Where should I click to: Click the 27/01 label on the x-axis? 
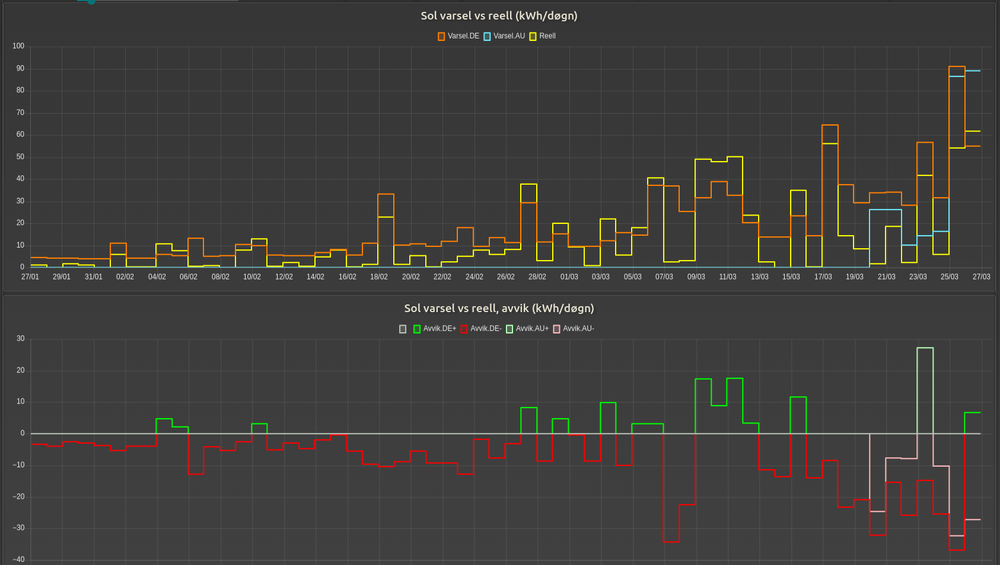coord(30,277)
